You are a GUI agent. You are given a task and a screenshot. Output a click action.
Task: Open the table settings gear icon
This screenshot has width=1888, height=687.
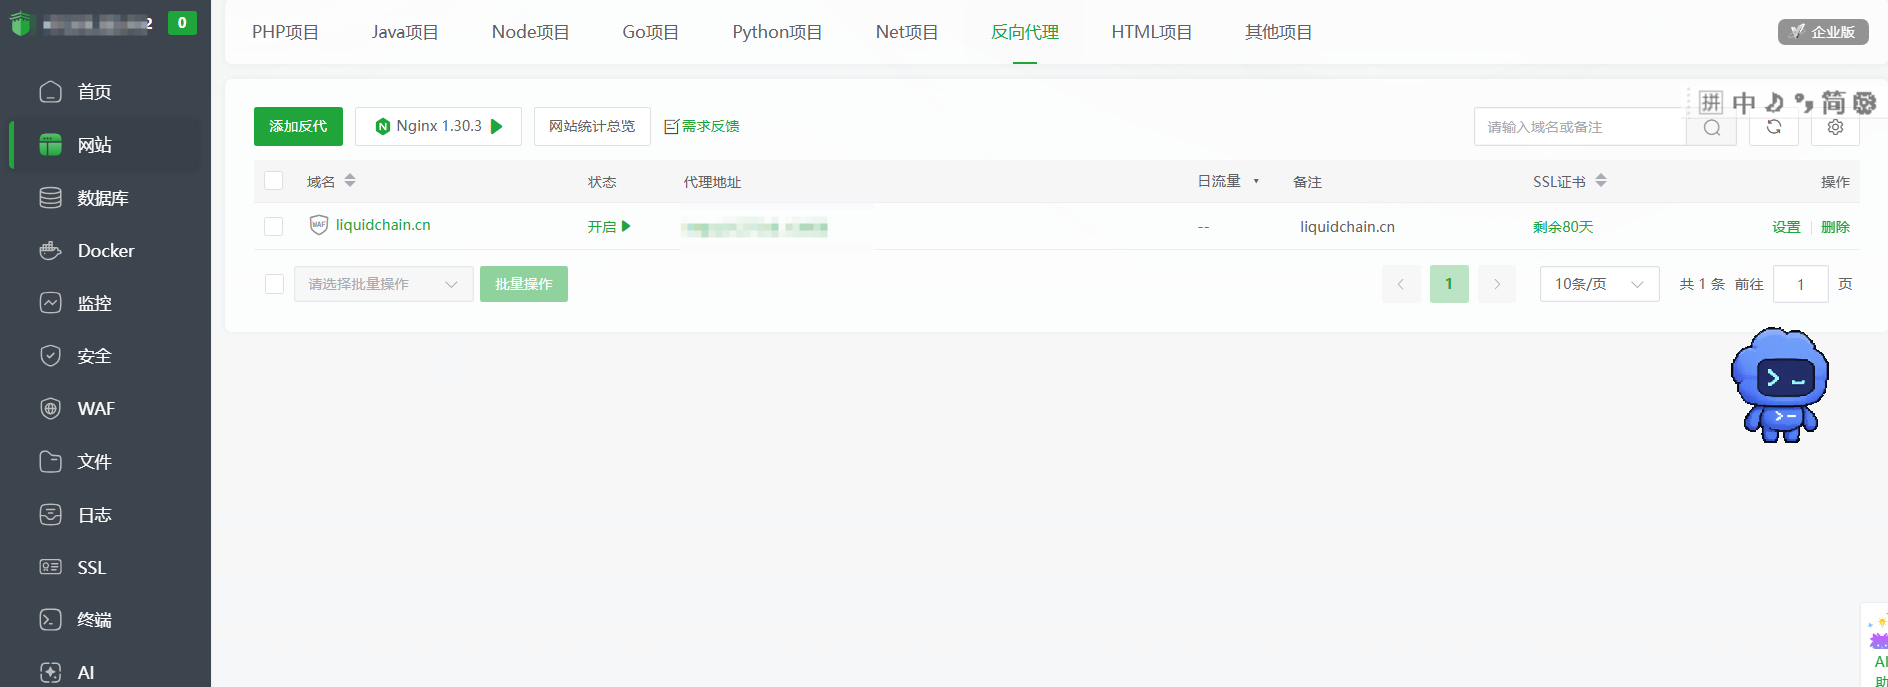click(x=1835, y=127)
